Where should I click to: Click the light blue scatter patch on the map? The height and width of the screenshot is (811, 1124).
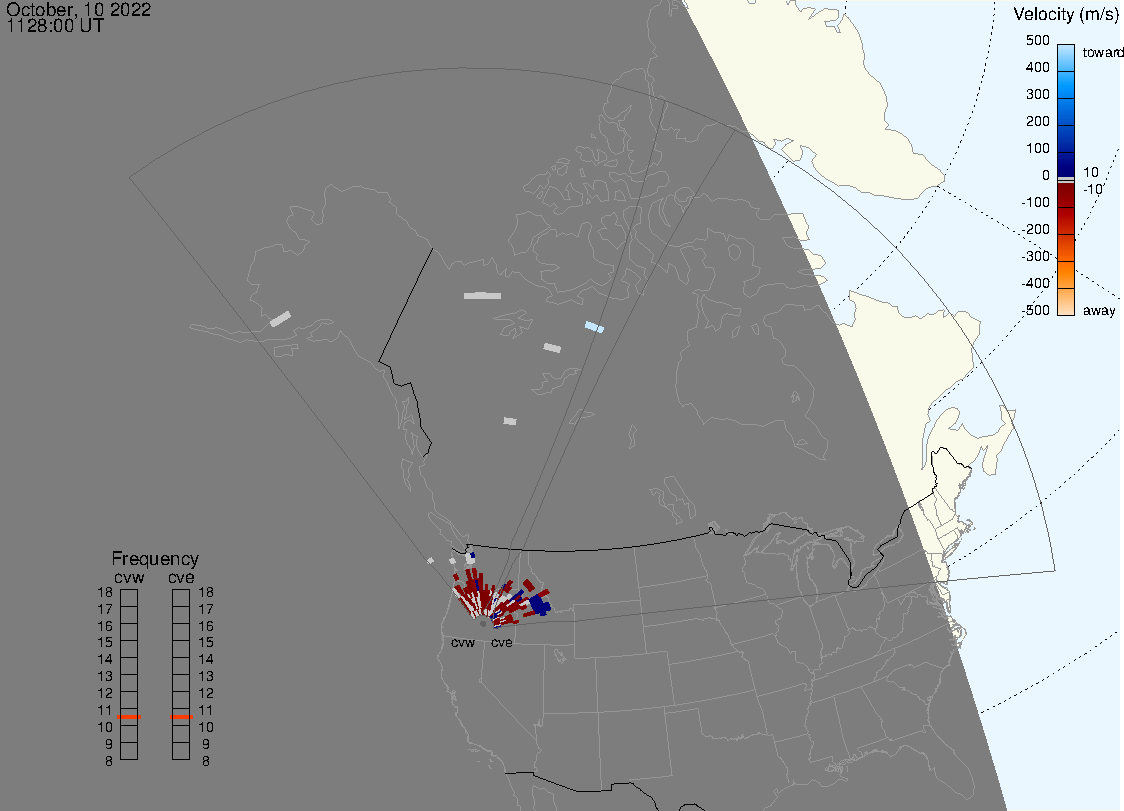[594, 327]
